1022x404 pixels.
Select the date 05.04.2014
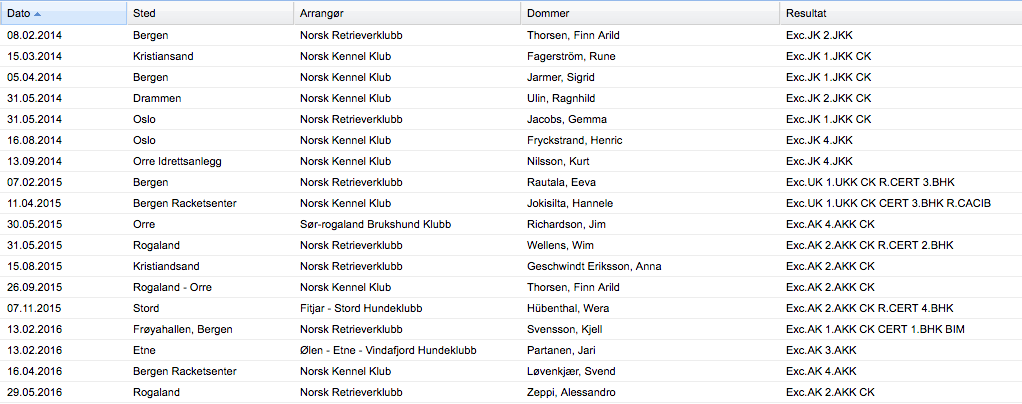[35, 78]
